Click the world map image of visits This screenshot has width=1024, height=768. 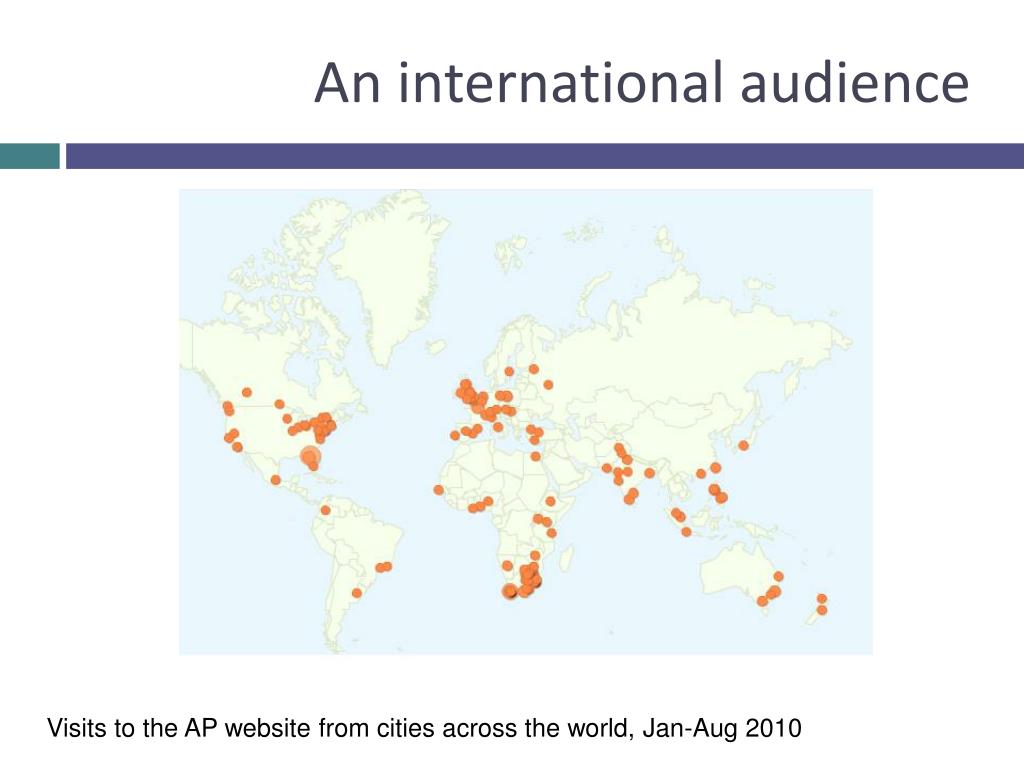coord(526,422)
